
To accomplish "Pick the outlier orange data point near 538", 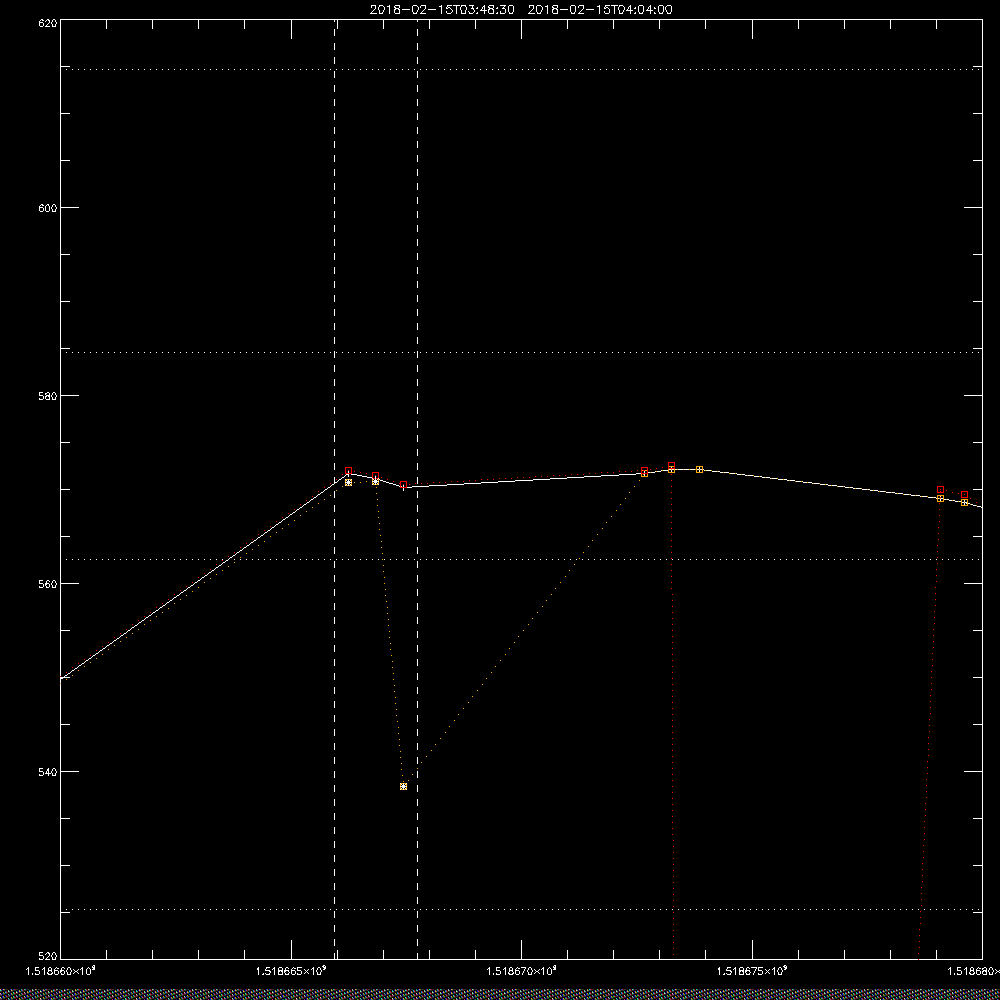I will [403, 786].
